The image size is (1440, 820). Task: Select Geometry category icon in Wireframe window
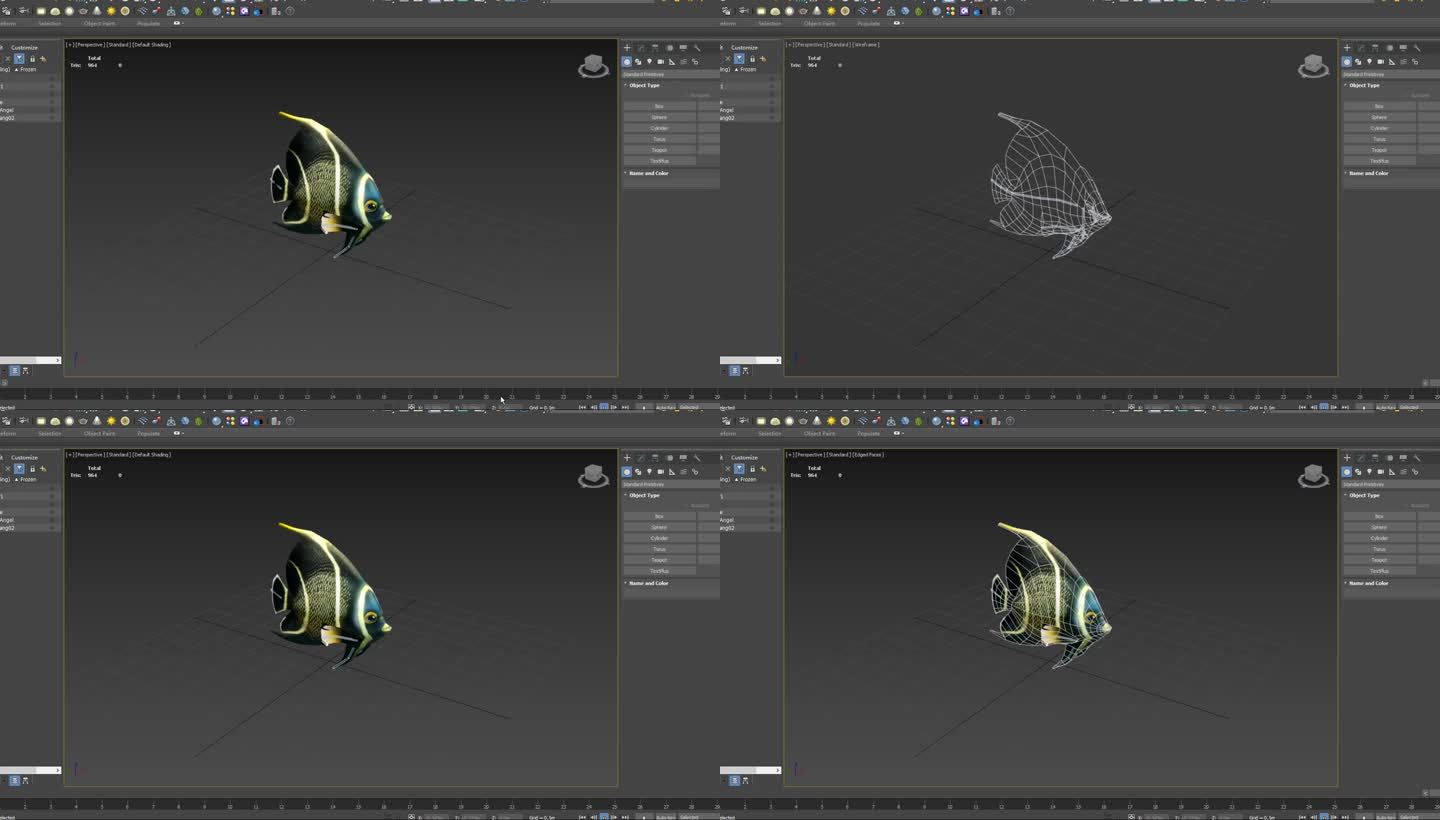click(x=1347, y=62)
